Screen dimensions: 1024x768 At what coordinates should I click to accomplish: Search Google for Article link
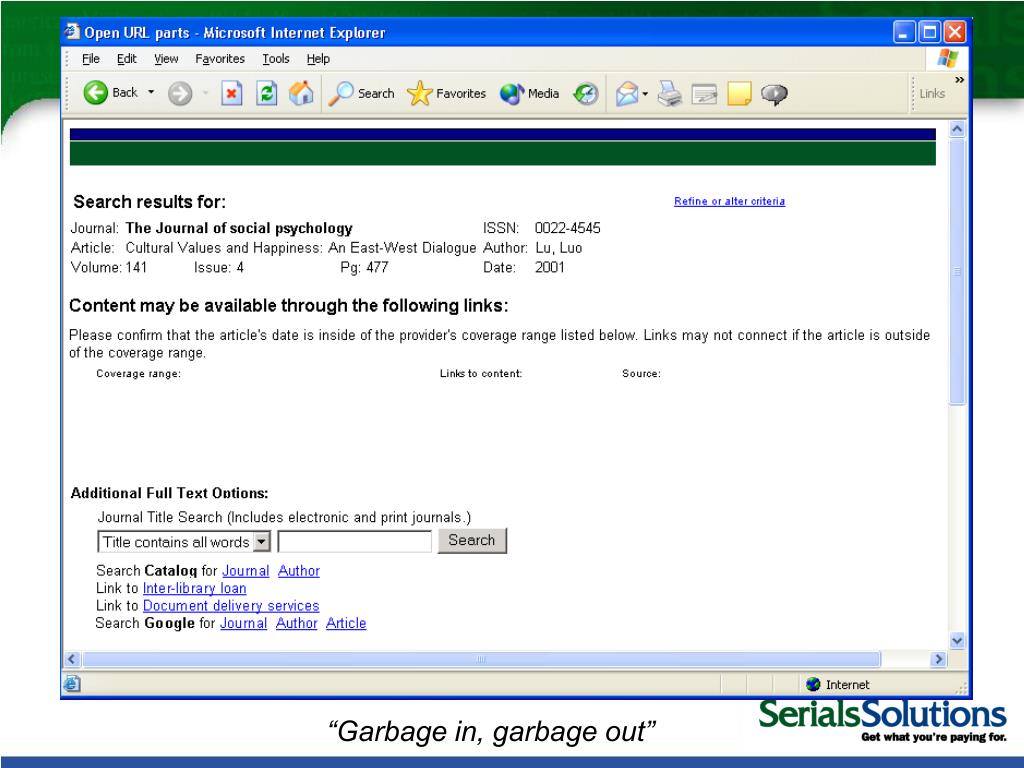pos(346,623)
